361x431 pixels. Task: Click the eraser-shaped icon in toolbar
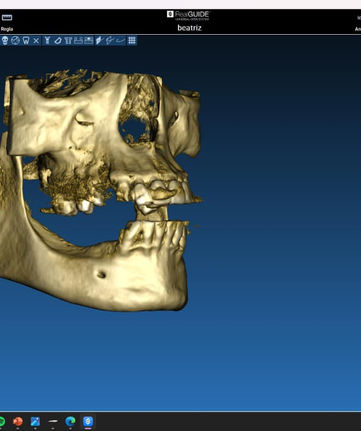coord(58,41)
